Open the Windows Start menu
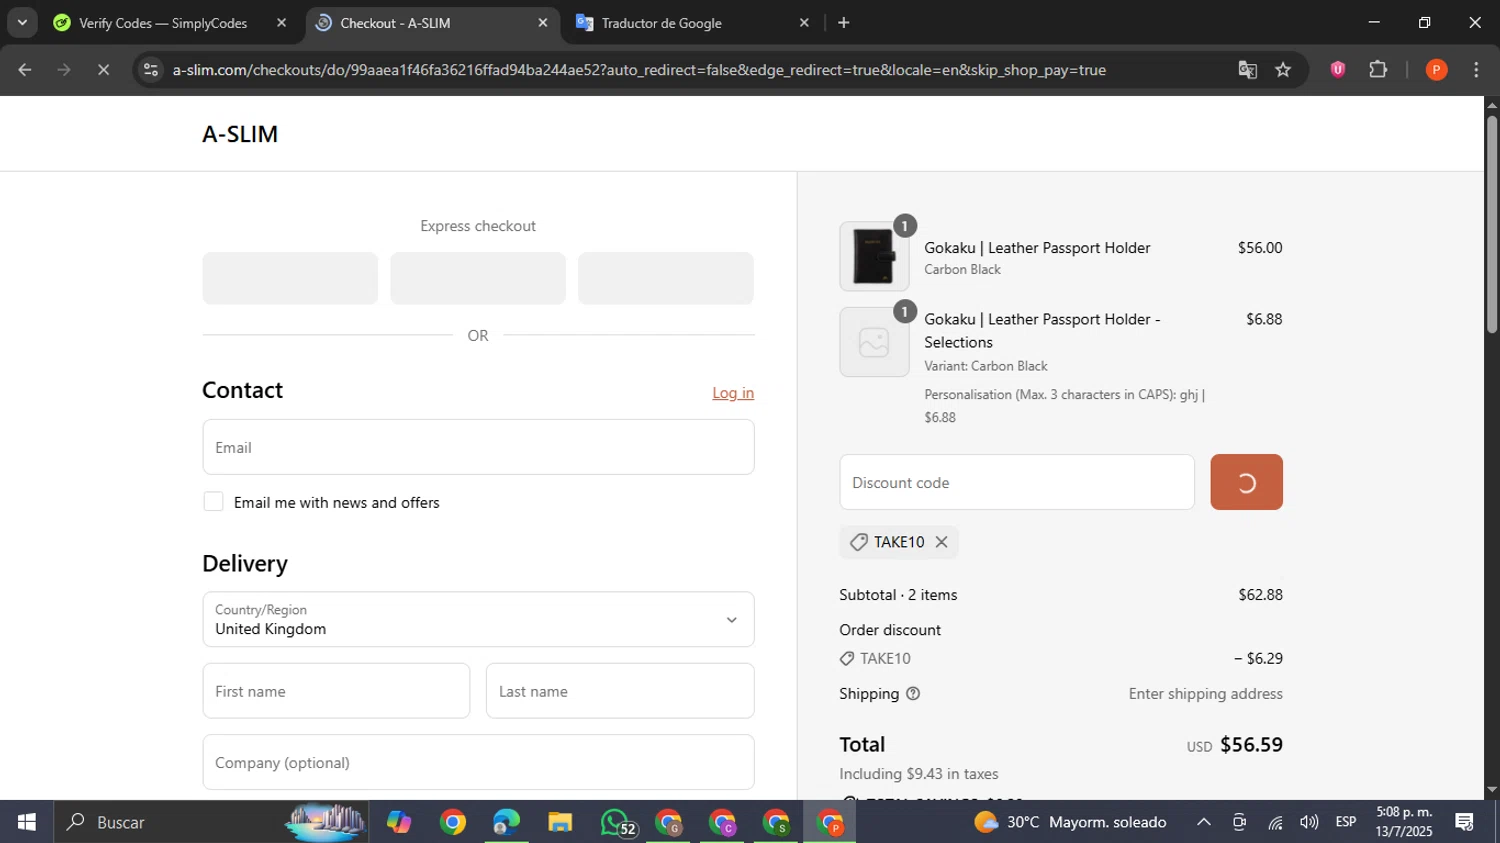This screenshot has width=1500, height=843. point(26,822)
